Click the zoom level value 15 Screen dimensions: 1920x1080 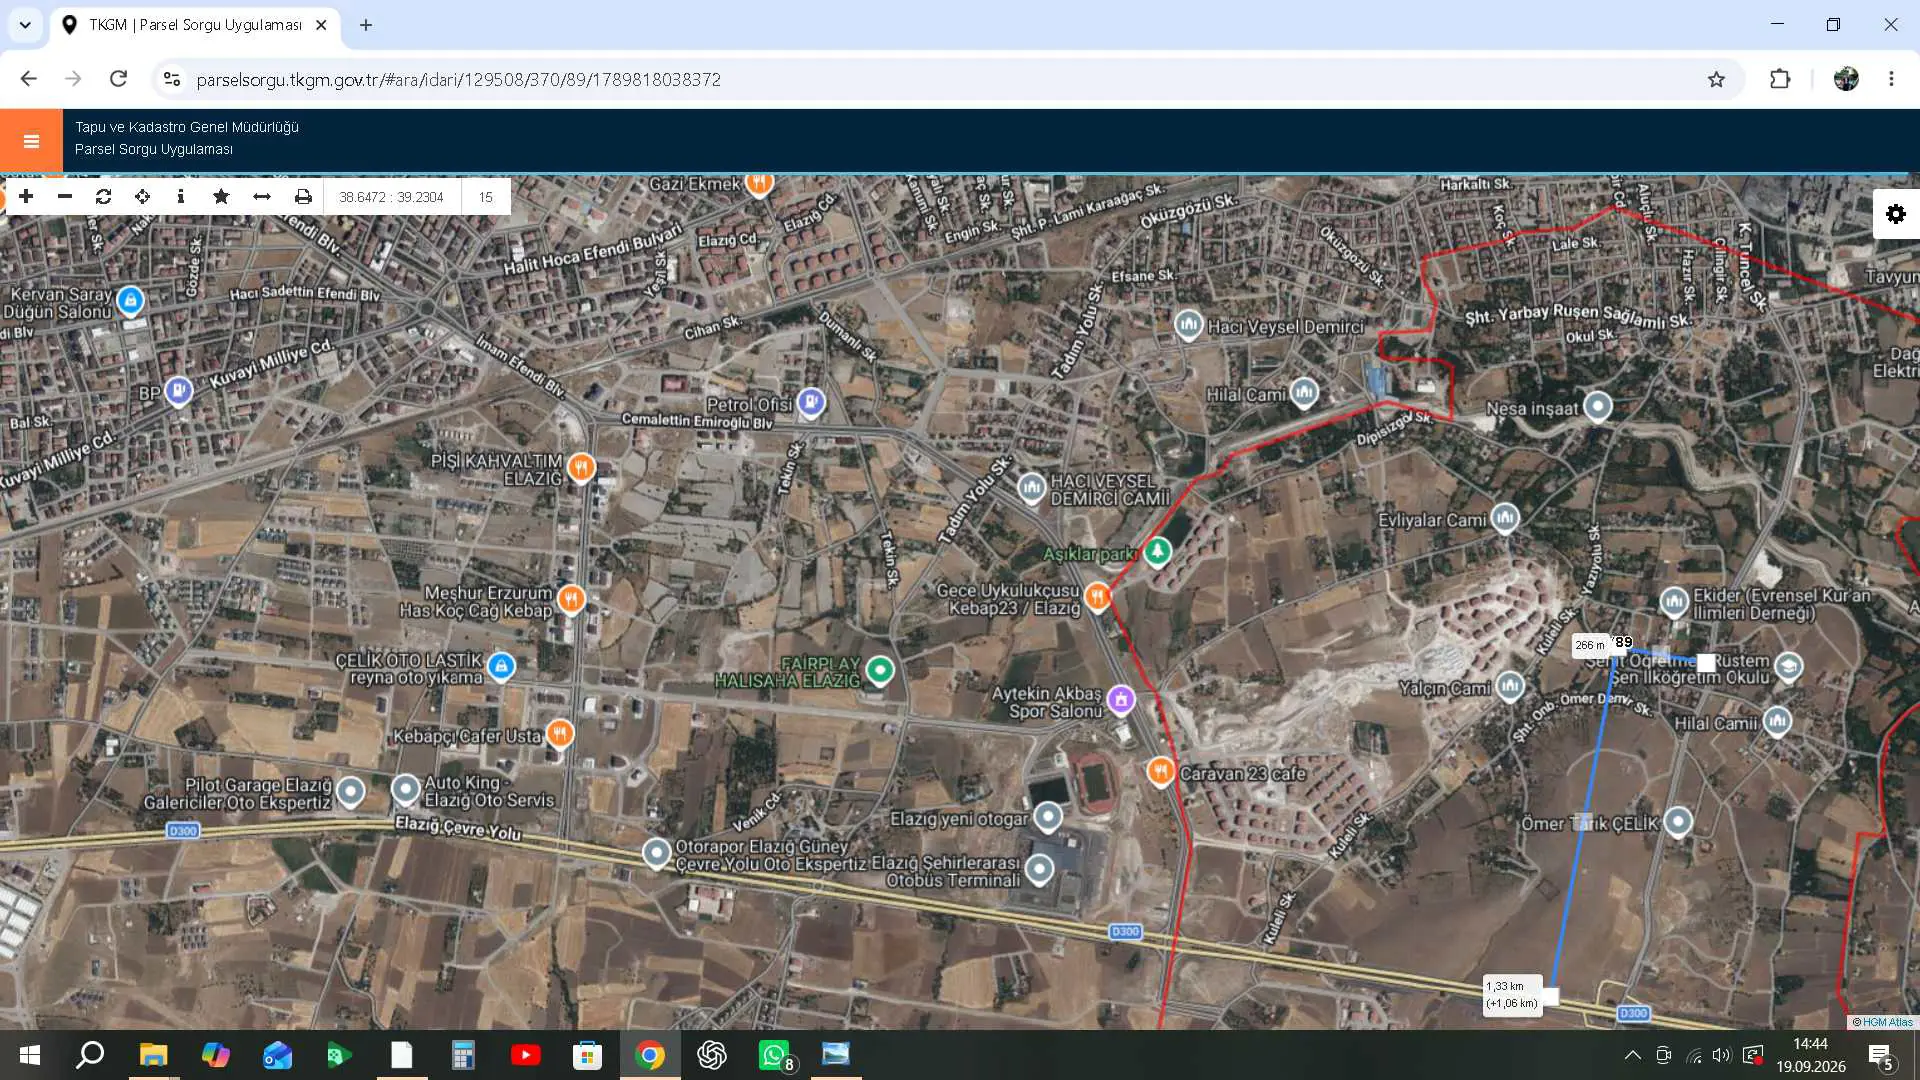click(485, 197)
